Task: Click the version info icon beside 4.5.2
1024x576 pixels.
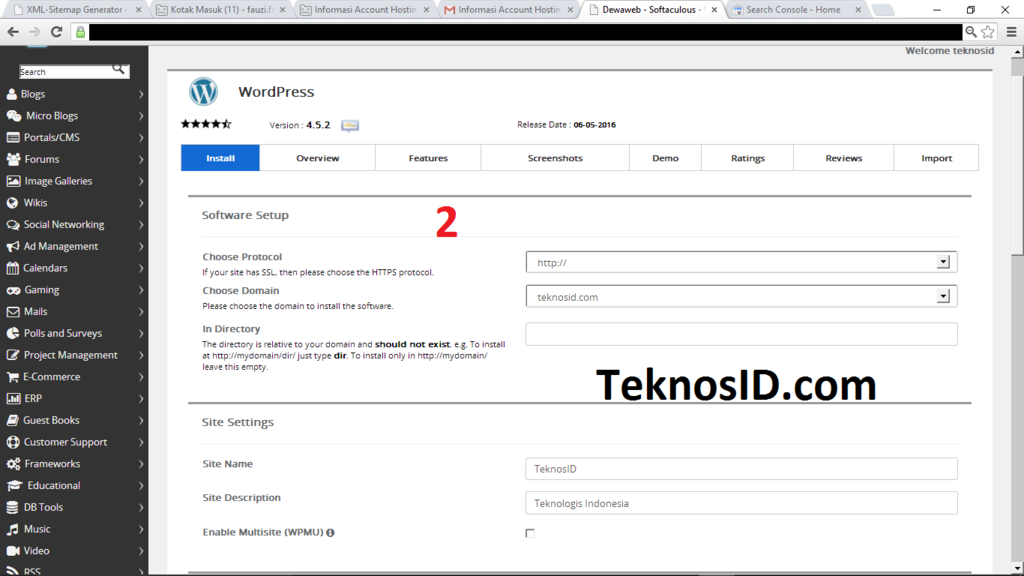Action: (x=350, y=125)
